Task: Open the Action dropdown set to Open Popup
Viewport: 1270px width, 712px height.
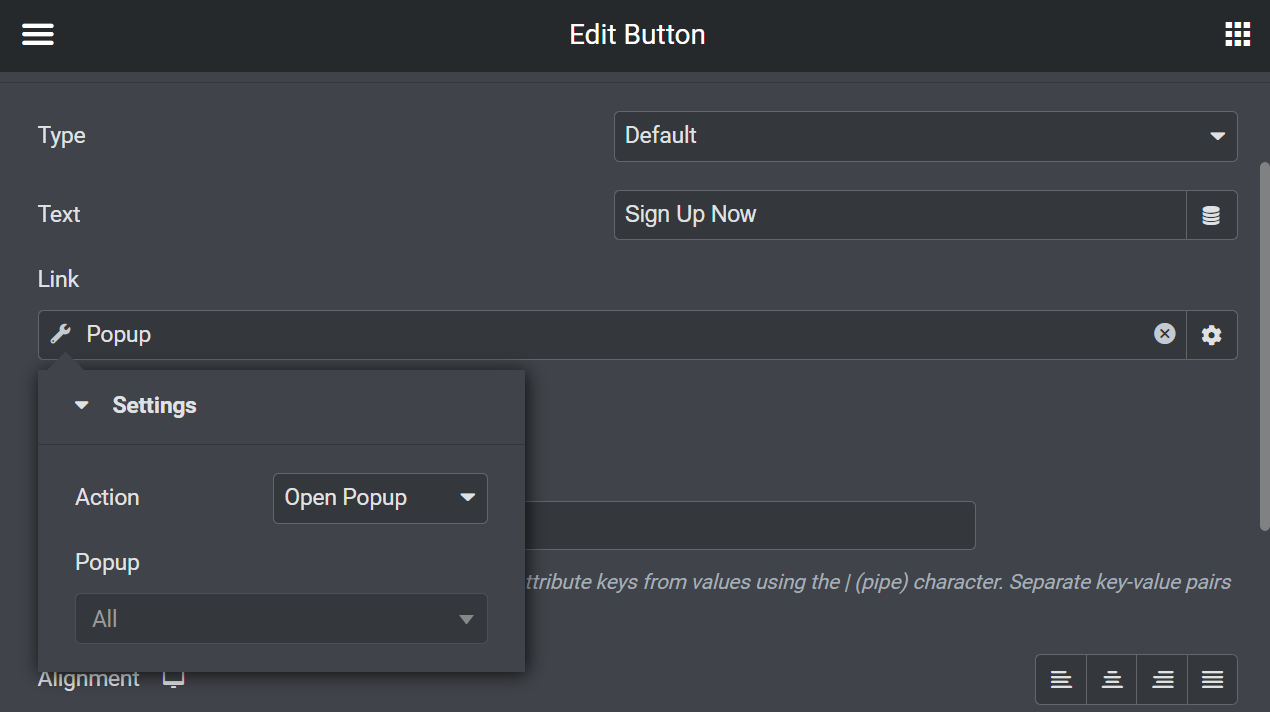Action: (x=379, y=497)
